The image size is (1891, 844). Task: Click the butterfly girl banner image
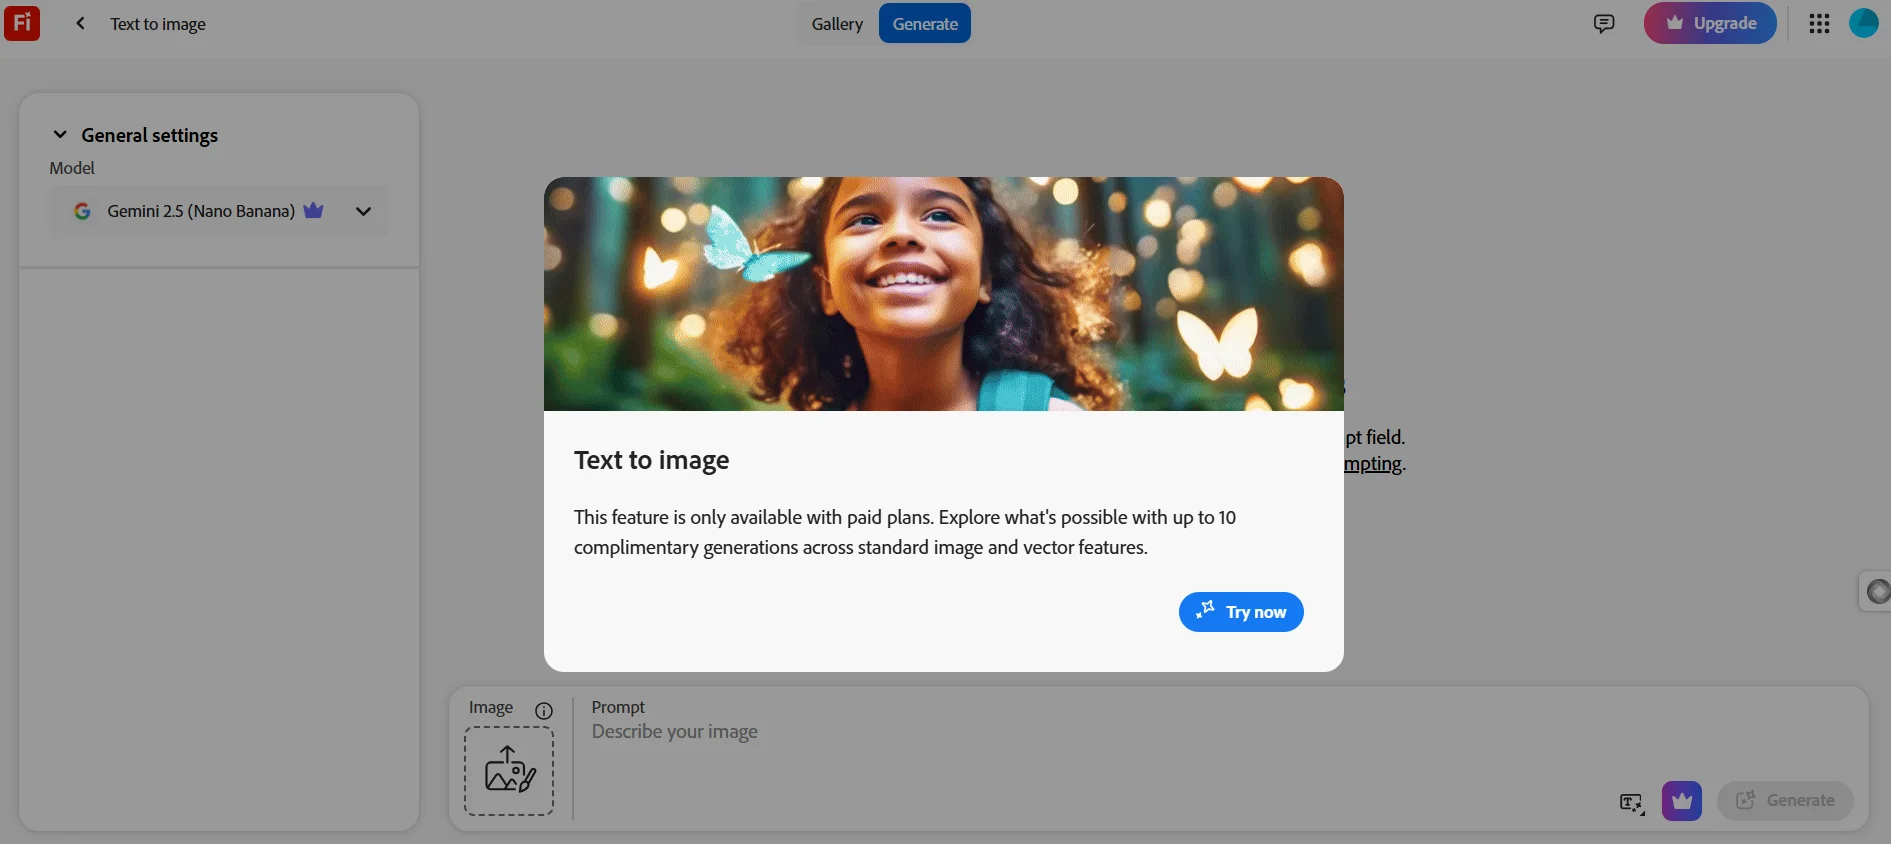[x=943, y=294]
